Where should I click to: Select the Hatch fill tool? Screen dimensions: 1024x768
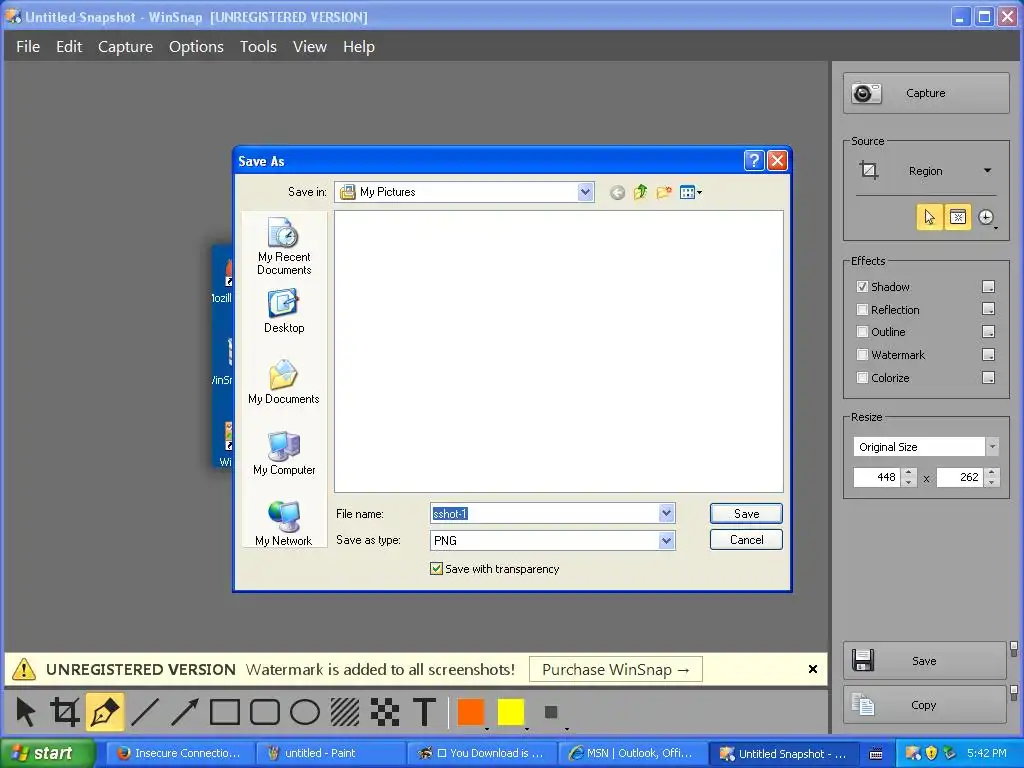344,712
